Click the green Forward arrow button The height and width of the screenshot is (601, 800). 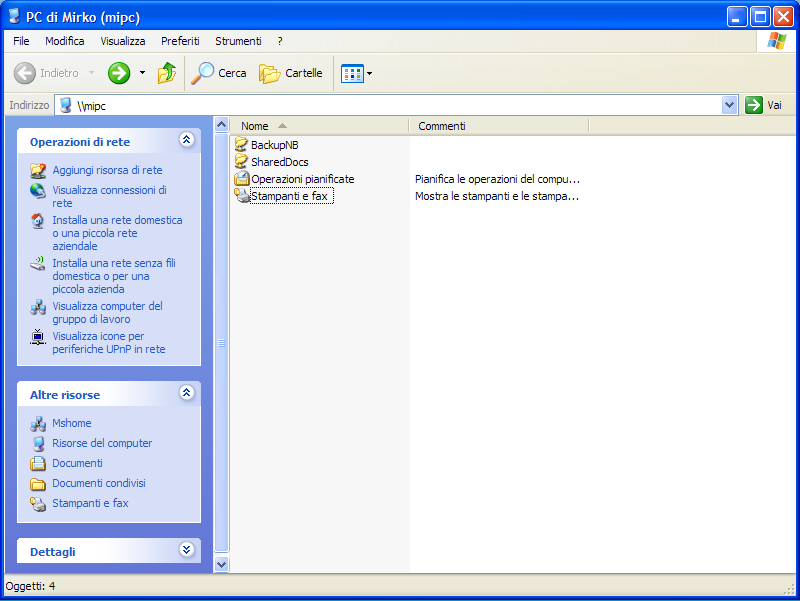(x=119, y=73)
